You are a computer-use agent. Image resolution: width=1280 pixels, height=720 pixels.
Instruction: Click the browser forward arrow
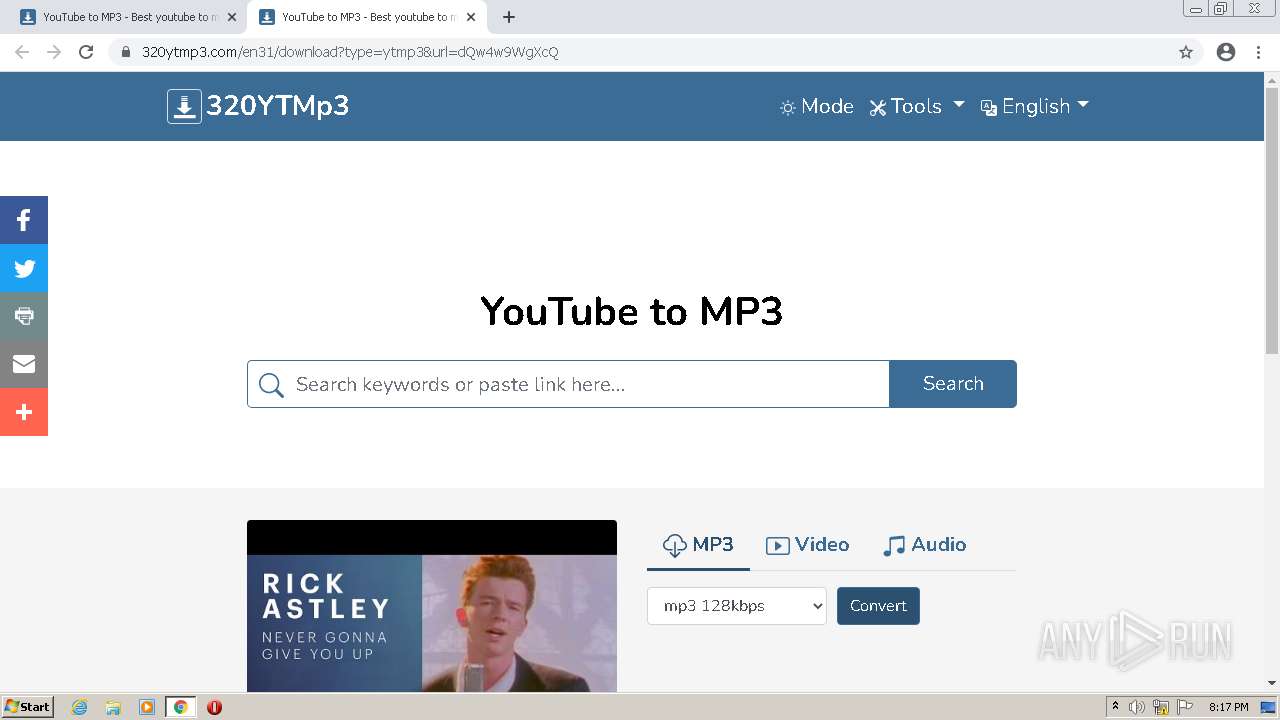[54, 52]
